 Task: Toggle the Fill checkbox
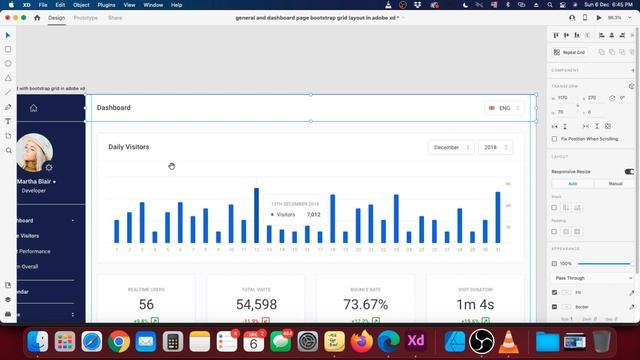554,293
